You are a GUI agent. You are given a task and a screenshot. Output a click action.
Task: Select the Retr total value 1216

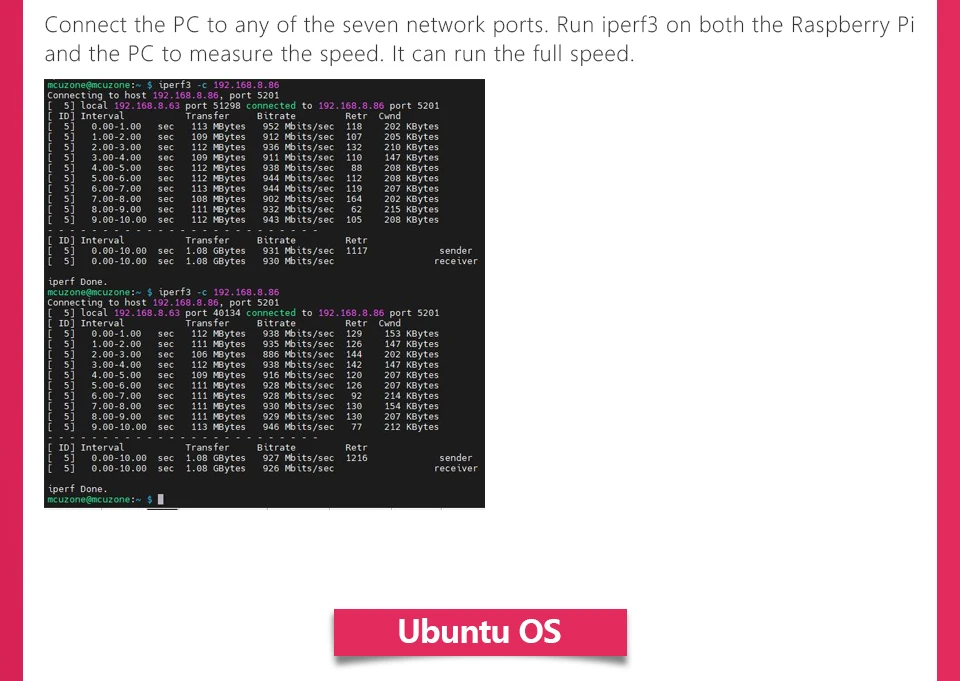[x=356, y=458]
